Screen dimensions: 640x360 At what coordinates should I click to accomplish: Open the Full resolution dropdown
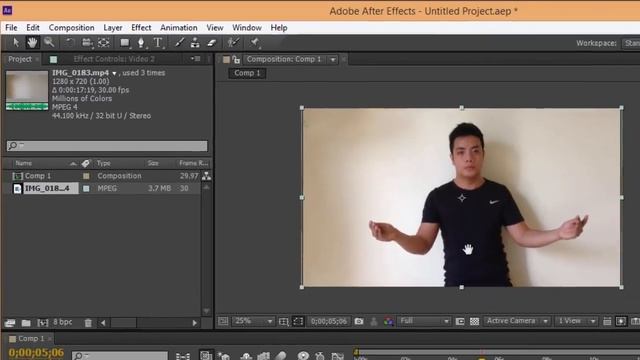pos(424,321)
